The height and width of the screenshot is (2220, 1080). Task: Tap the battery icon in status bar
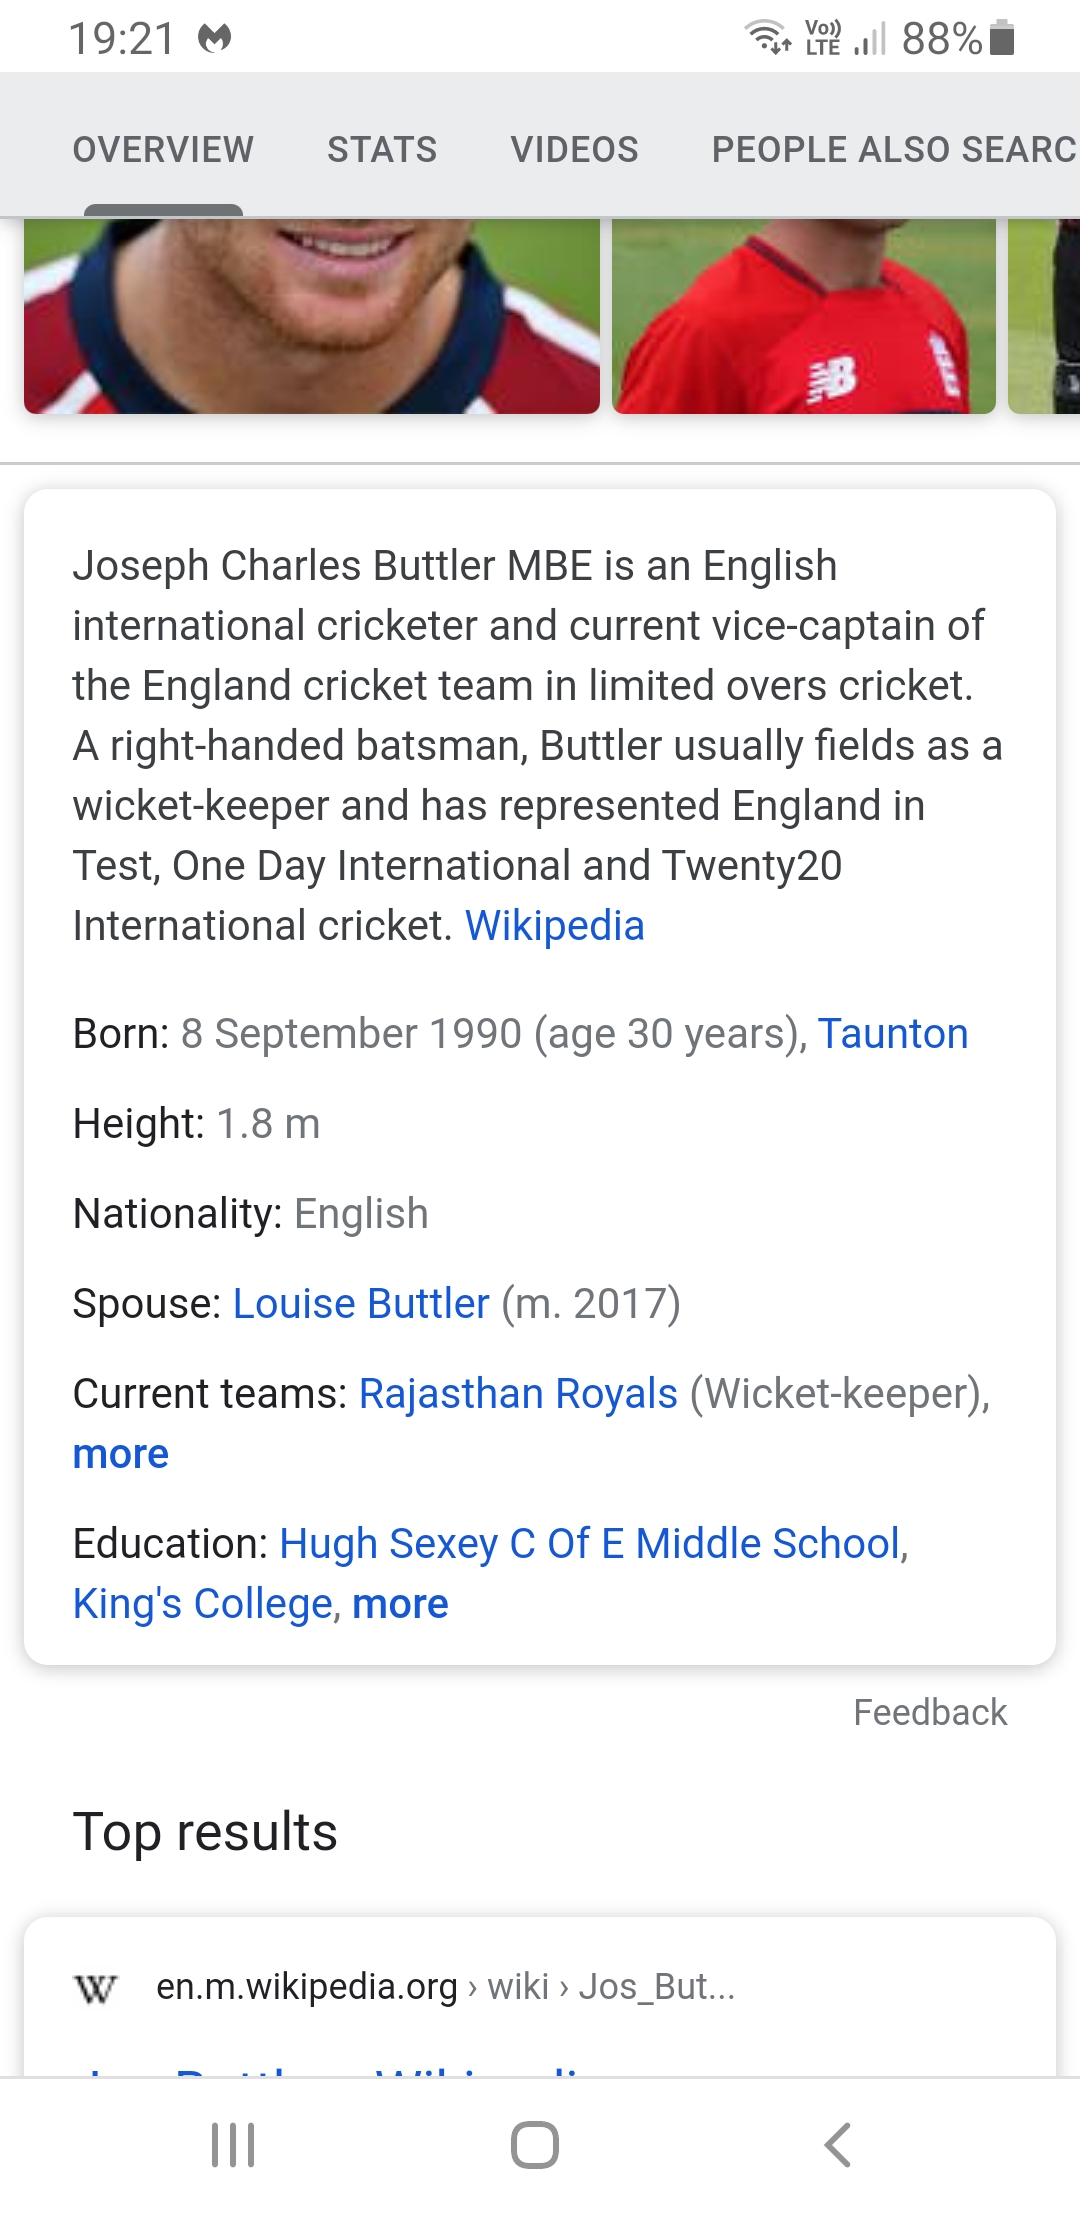tap(1002, 38)
